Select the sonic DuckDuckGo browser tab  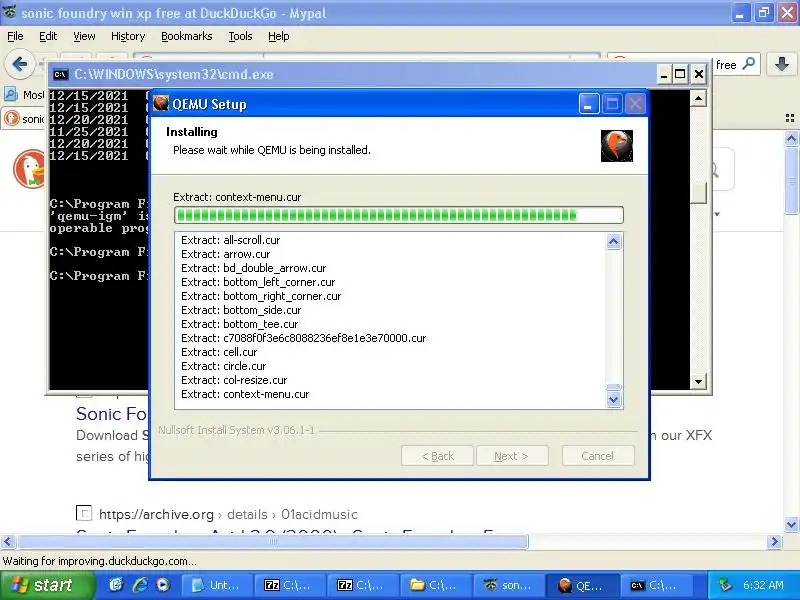click(23, 119)
